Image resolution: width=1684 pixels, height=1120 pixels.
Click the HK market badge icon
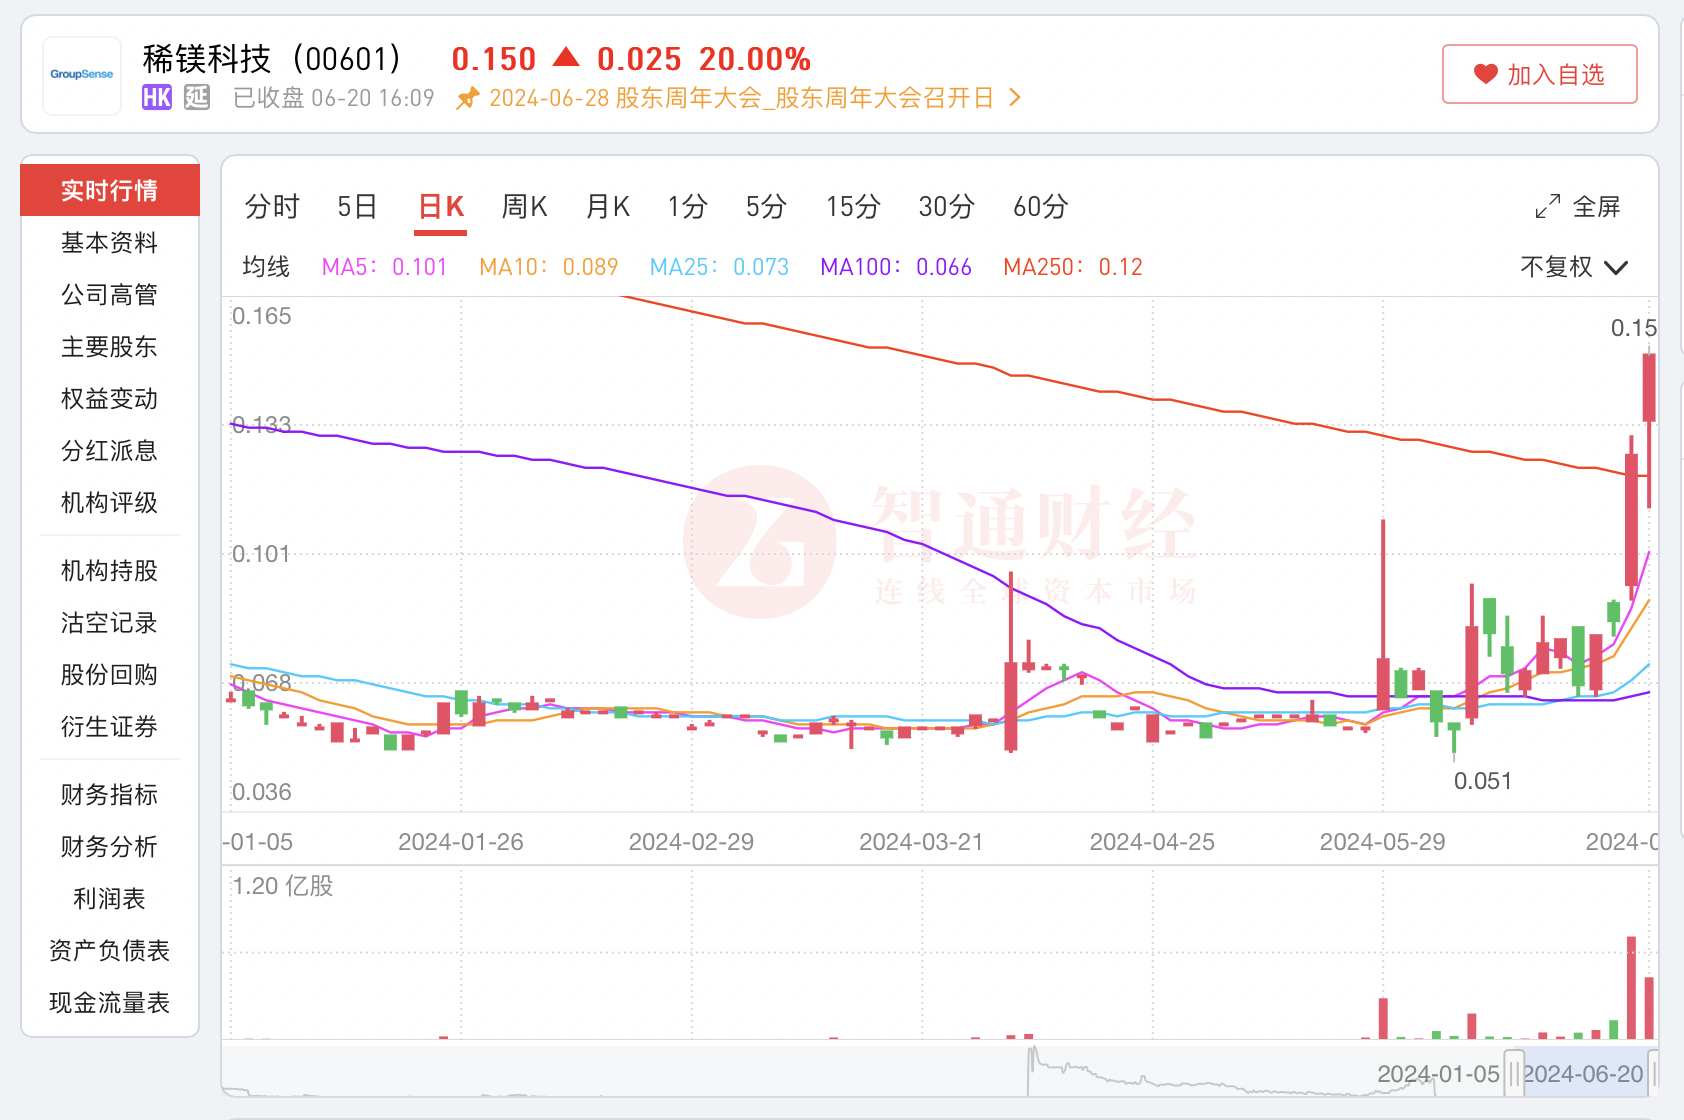tap(157, 97)
